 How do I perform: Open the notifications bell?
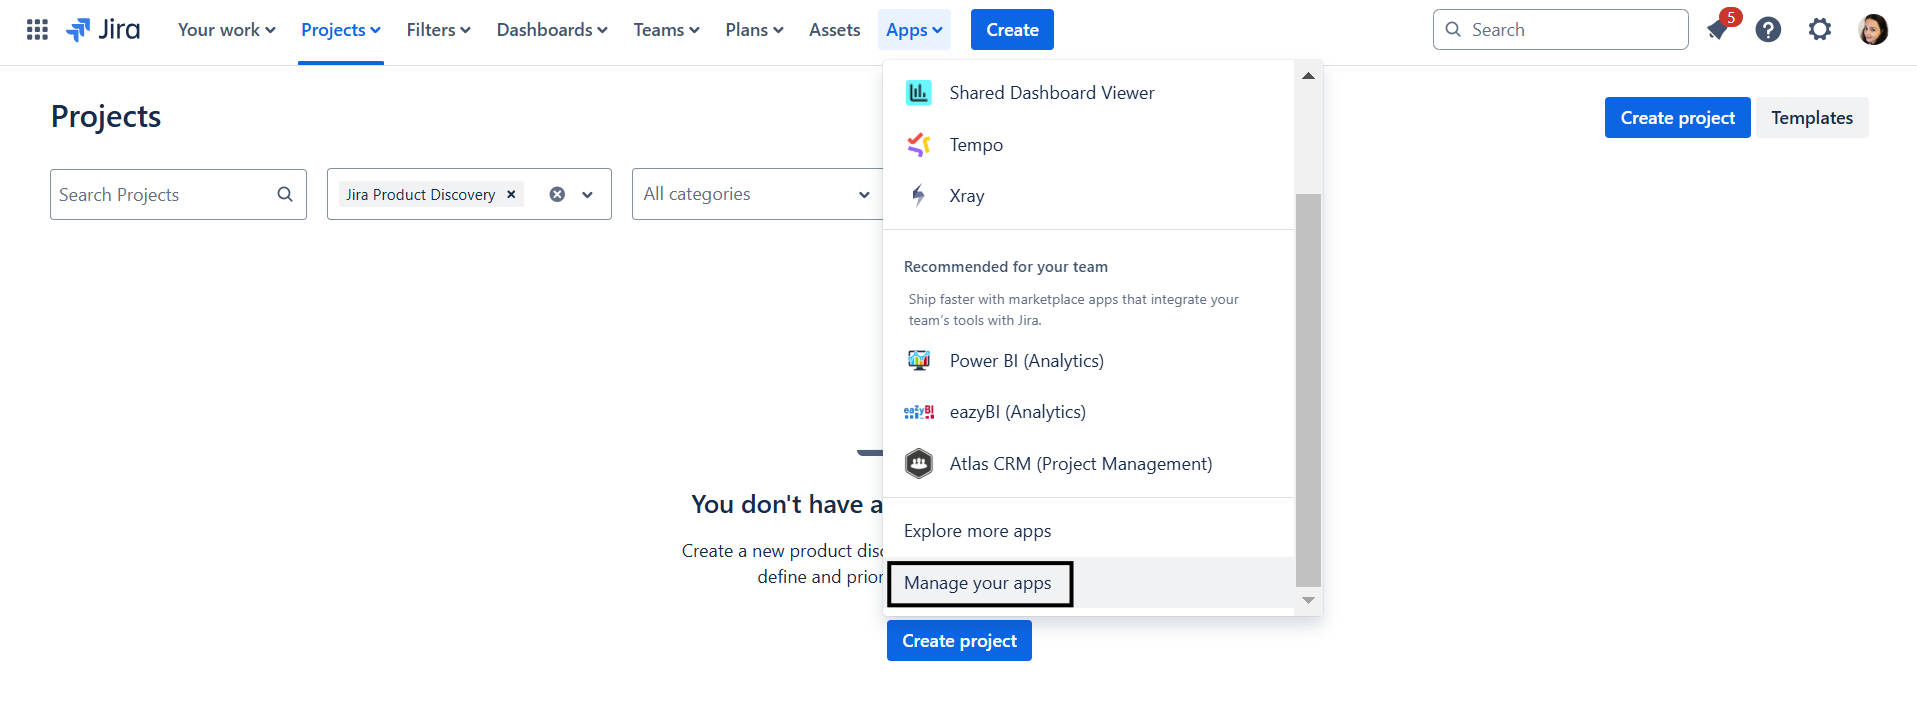[x=1718, y=30]
